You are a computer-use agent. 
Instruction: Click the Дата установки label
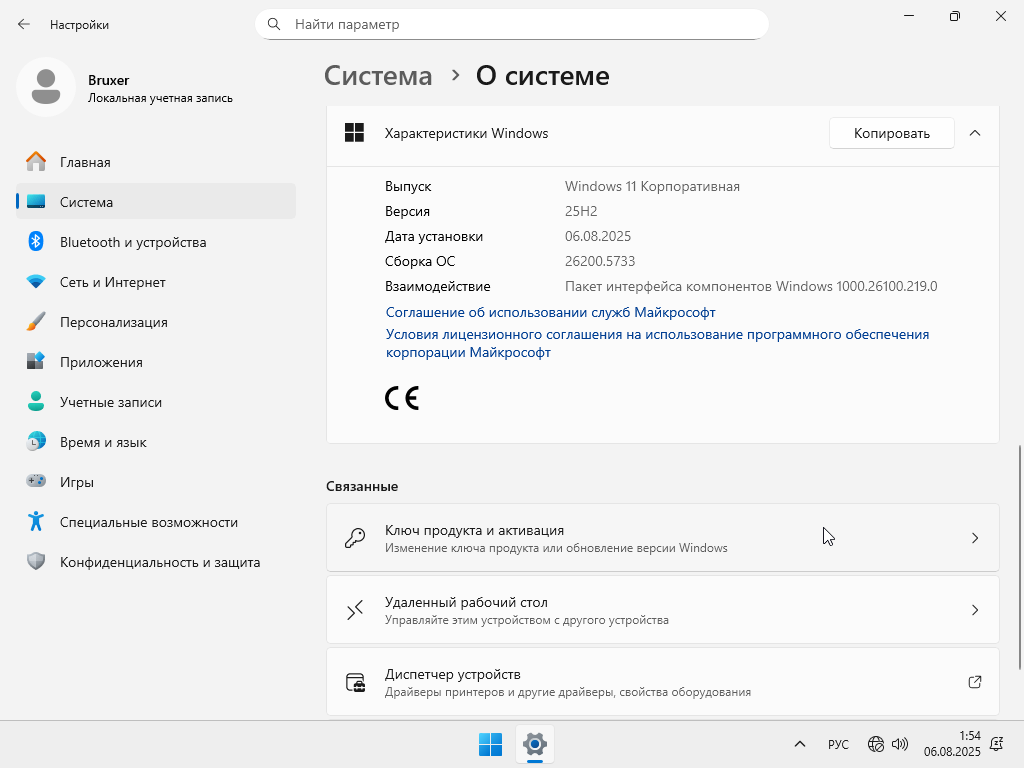pyautogui.click(x=434, y=236)
